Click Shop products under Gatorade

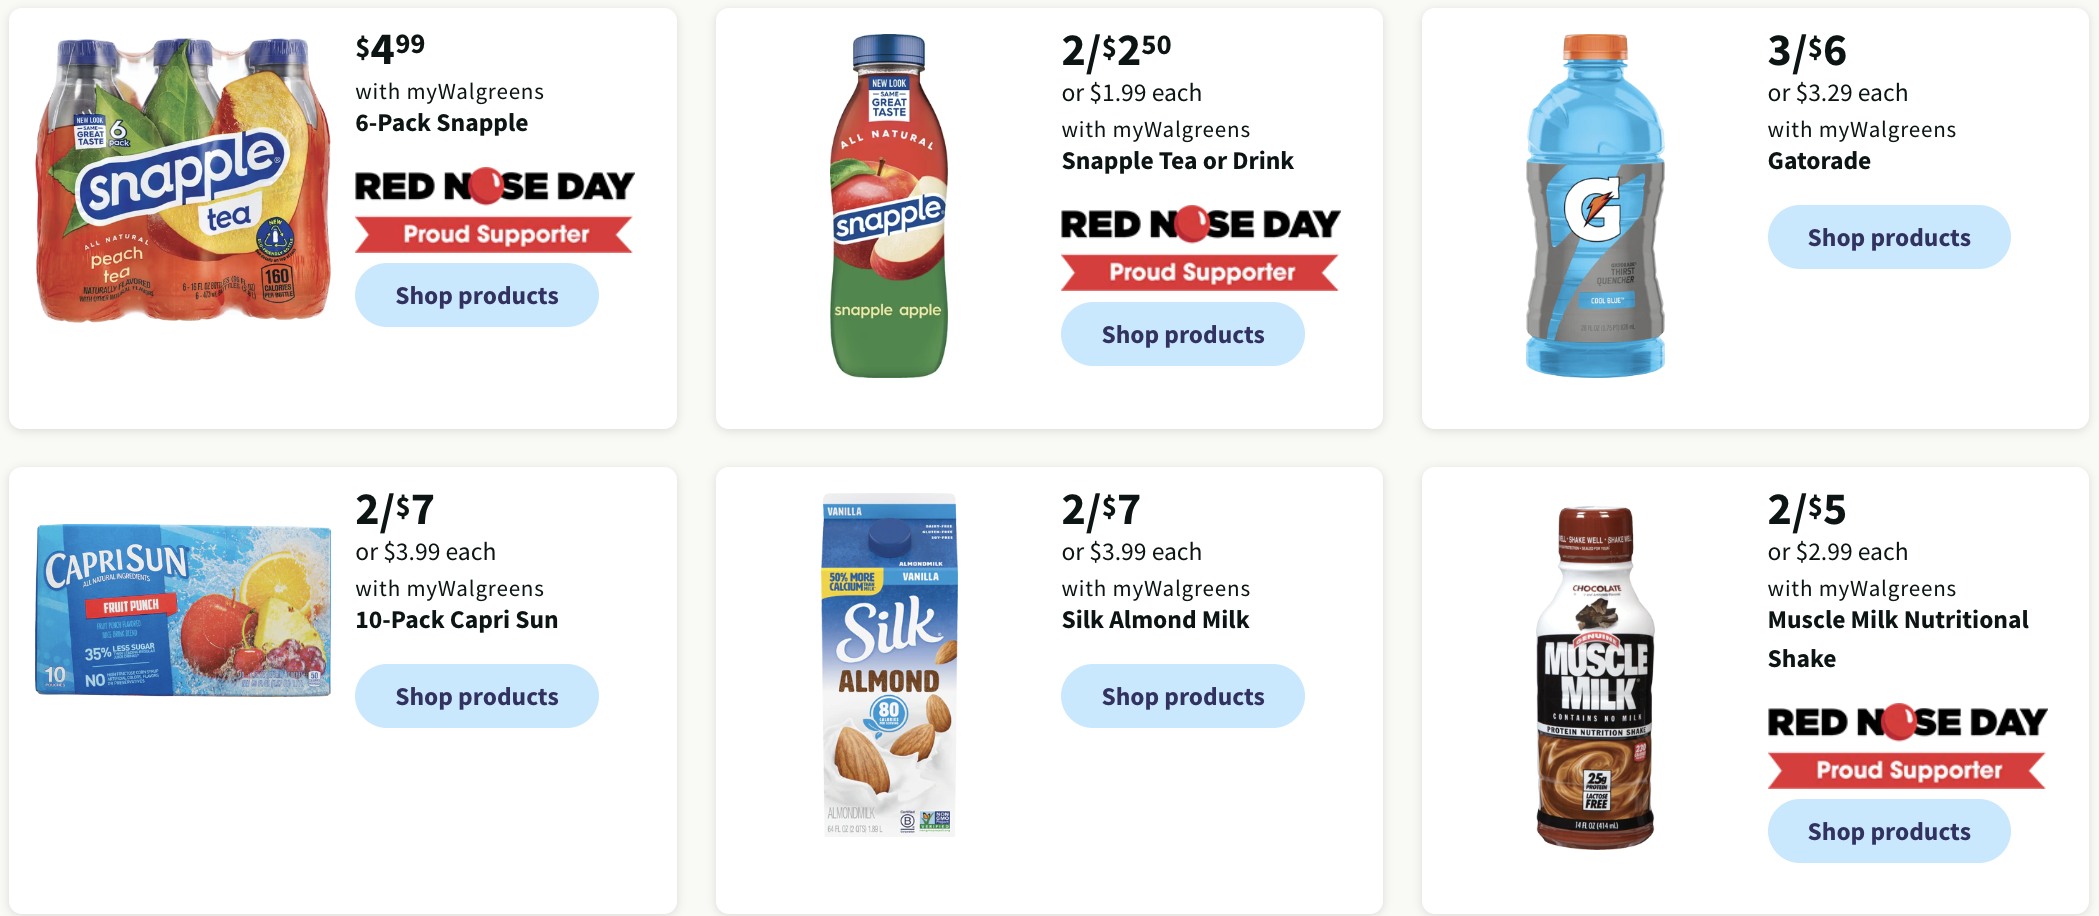click(x=1888, y=237)
